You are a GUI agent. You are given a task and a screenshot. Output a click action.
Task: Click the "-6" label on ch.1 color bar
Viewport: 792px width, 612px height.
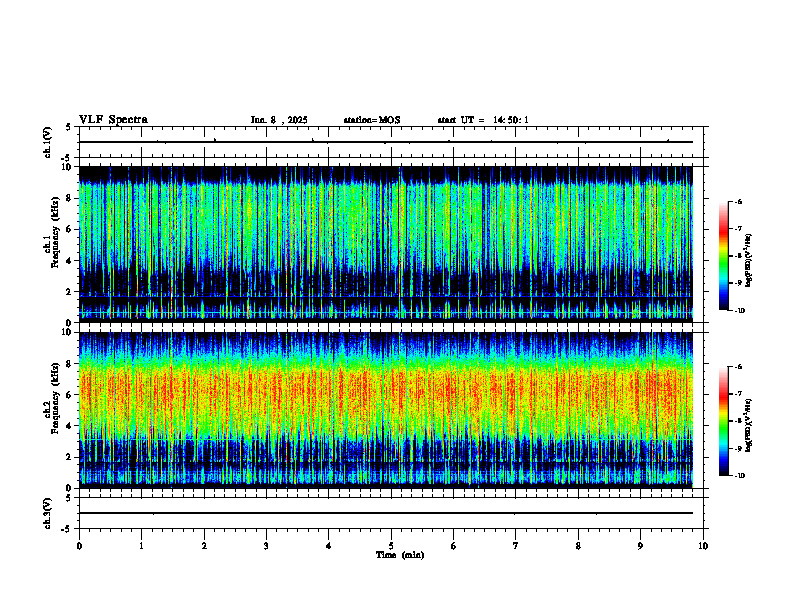738,201
